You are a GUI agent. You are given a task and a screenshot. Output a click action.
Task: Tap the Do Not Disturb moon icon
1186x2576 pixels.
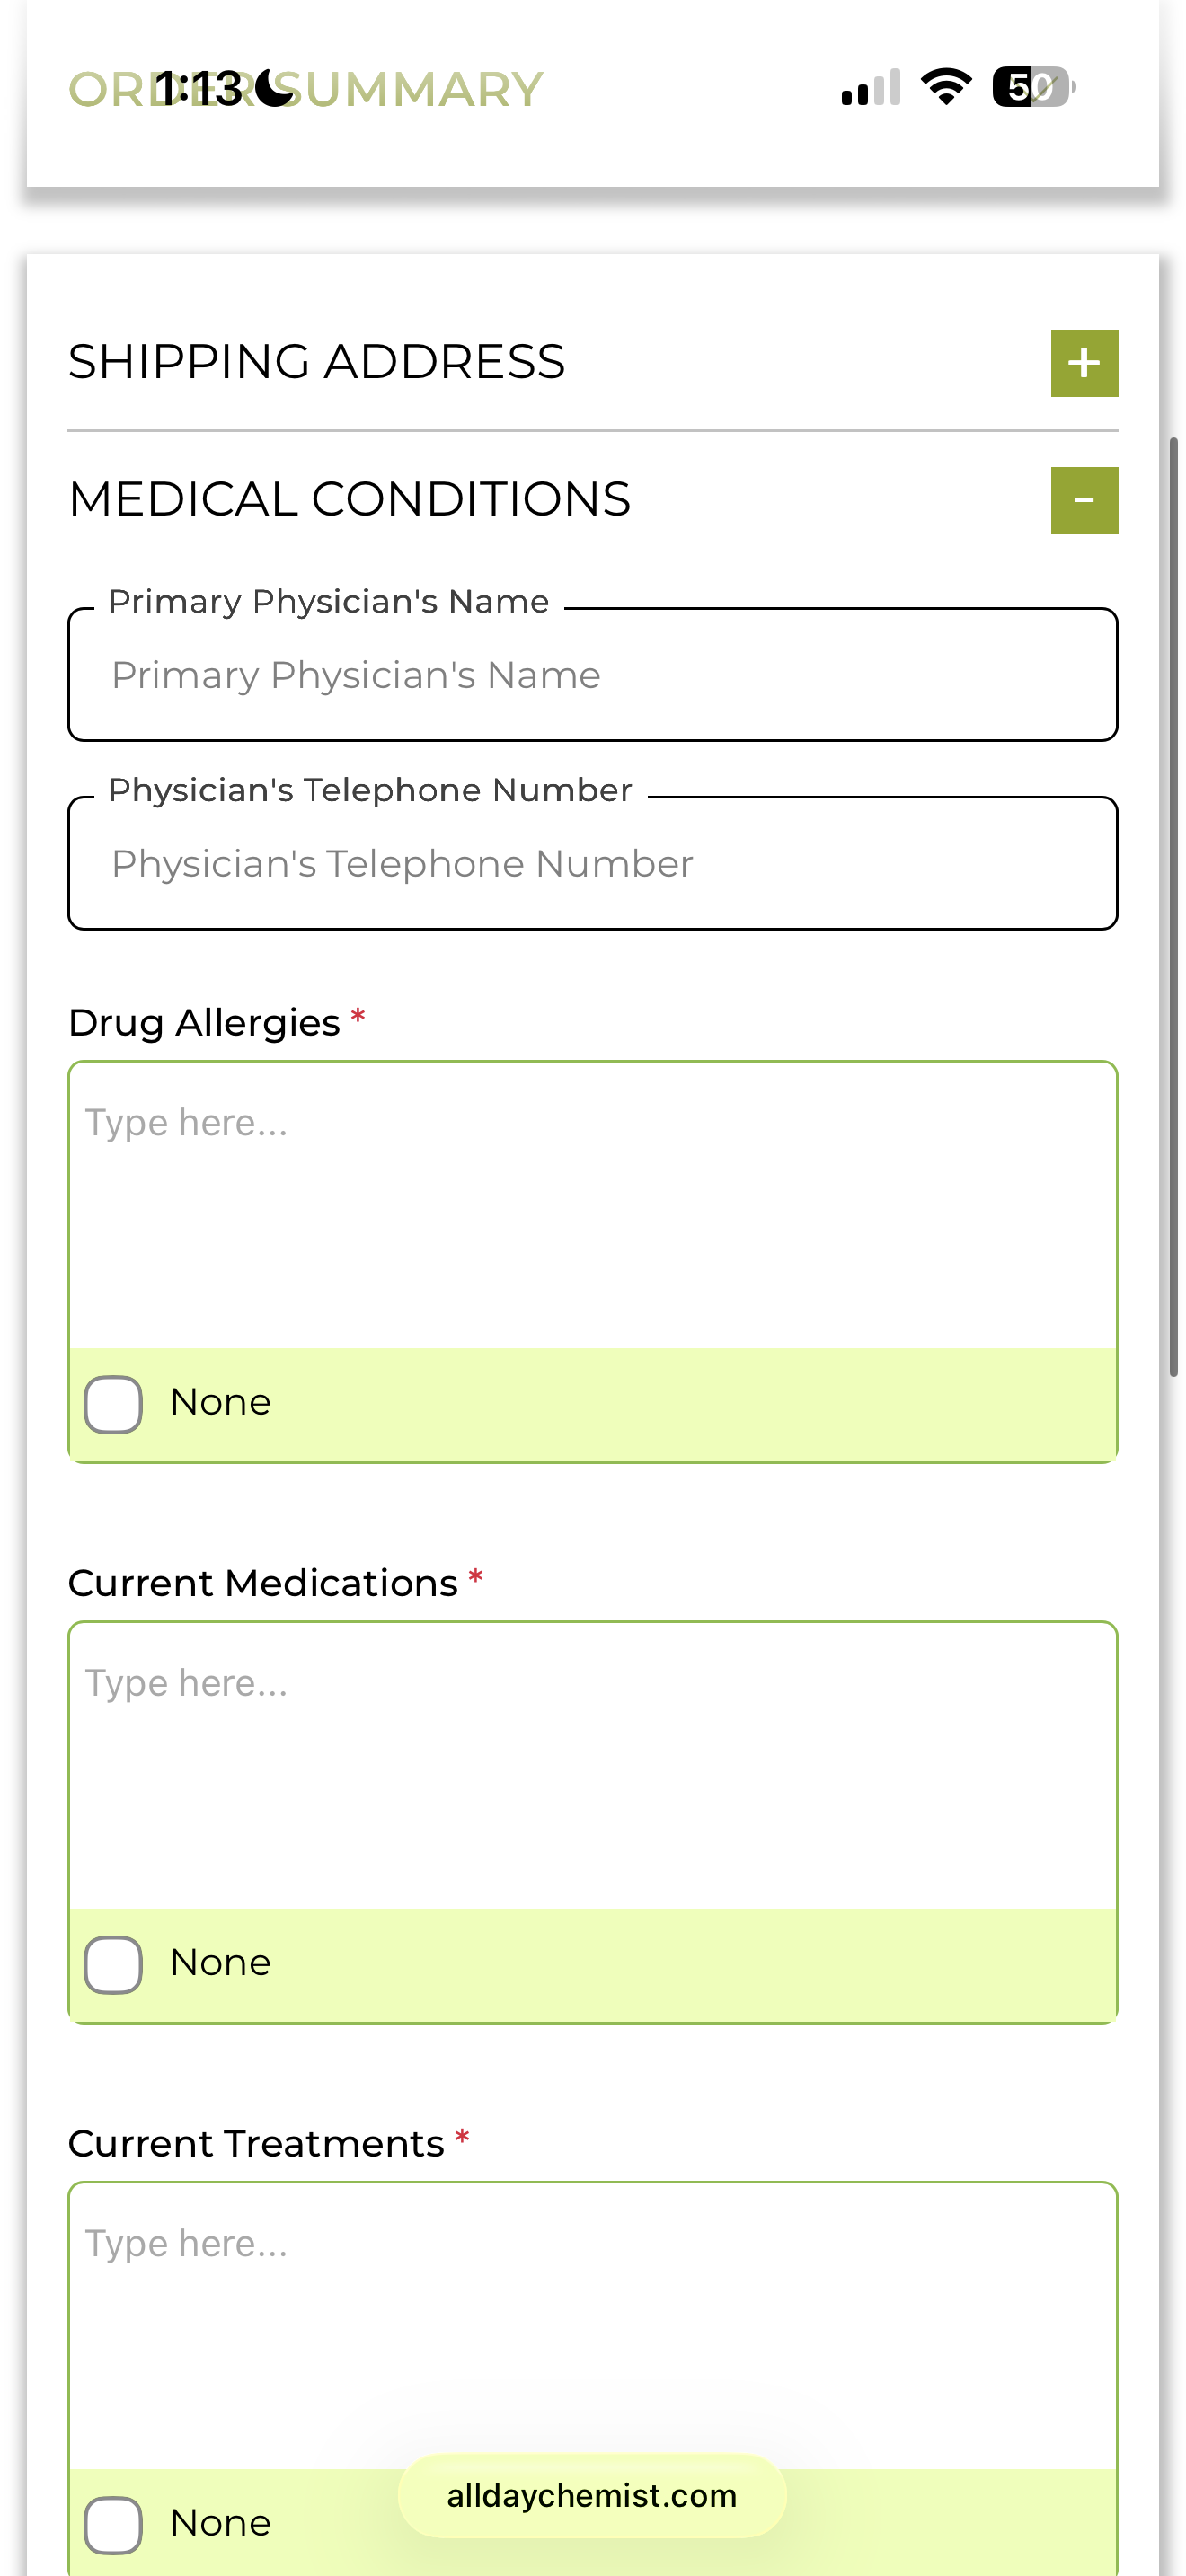pos(274,88)
